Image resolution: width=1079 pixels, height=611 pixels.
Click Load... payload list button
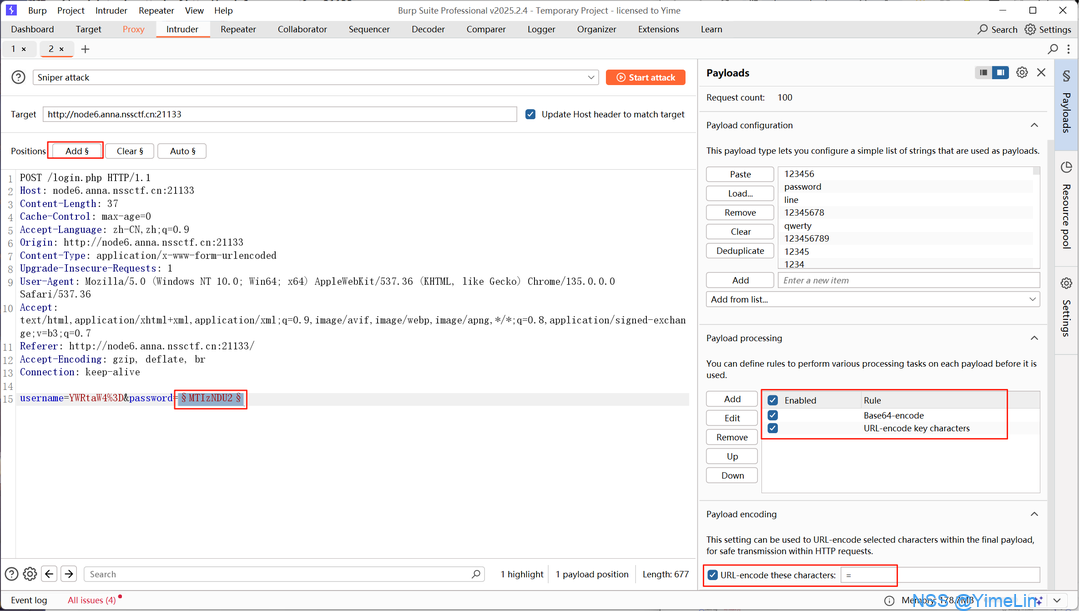(x=740, y=193)
